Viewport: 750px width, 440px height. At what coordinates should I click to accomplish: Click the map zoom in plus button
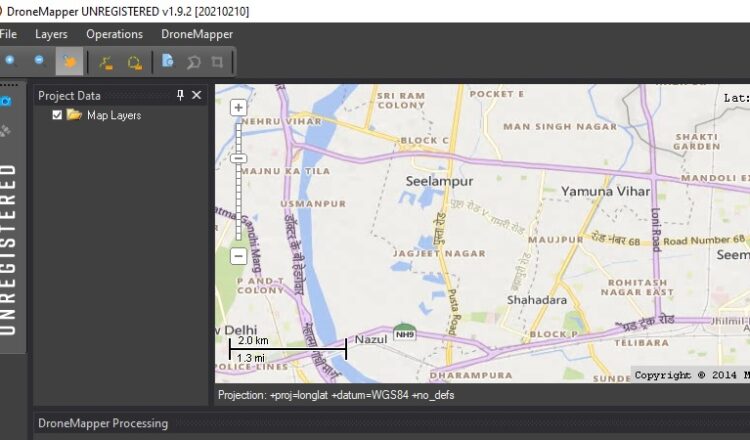click(x=238, y=108)
